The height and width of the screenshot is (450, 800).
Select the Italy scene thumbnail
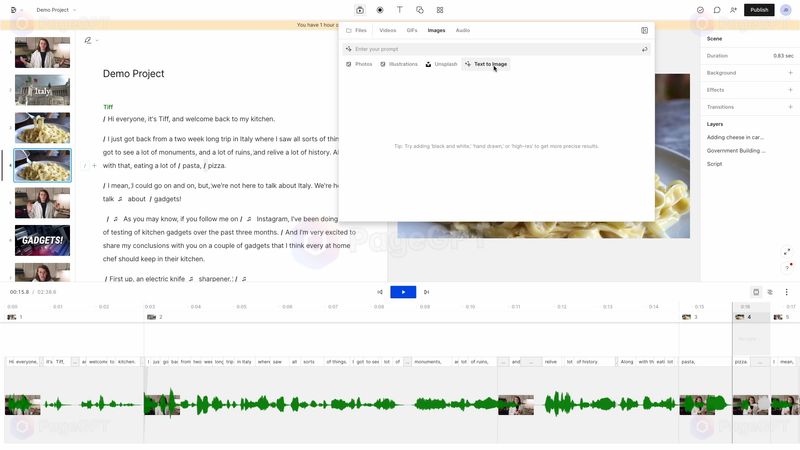coord(42,90)
